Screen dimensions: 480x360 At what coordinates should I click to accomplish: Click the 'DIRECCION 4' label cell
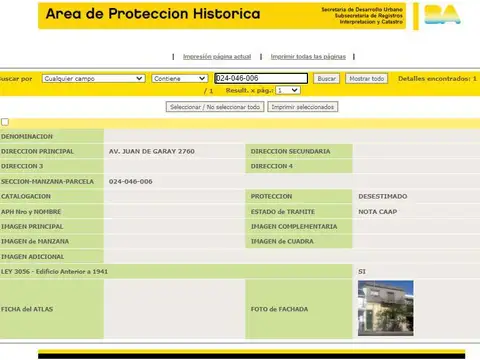pyautogui.click(x=299, y=166)
